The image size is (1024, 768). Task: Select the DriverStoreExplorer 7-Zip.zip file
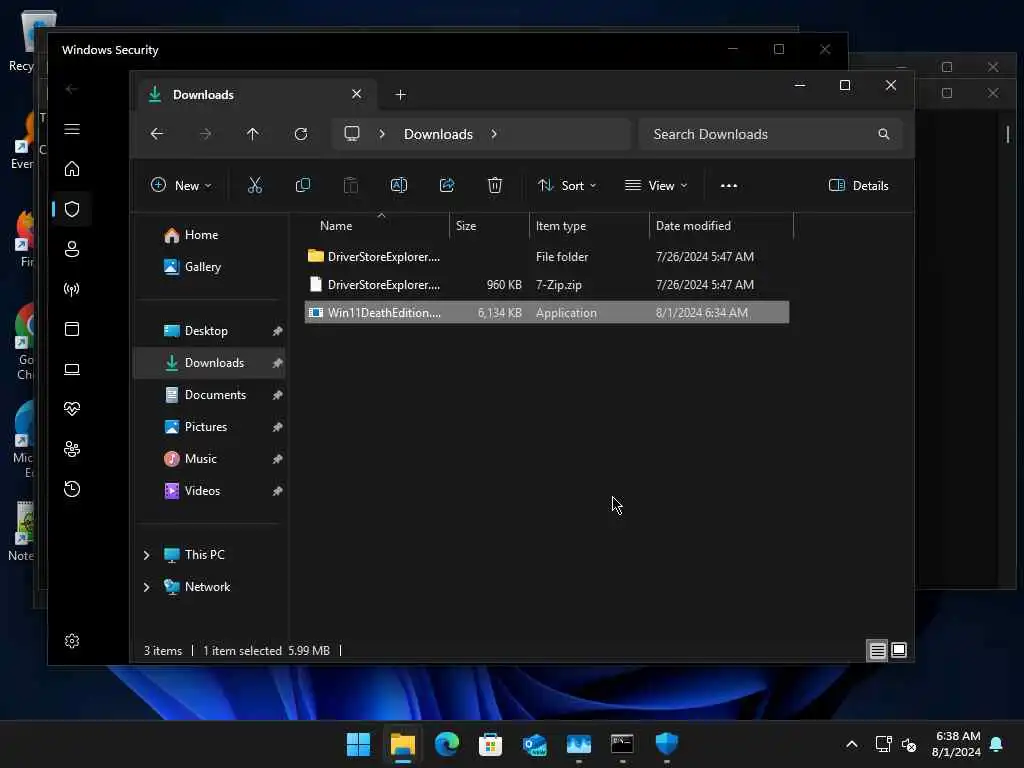547,285
